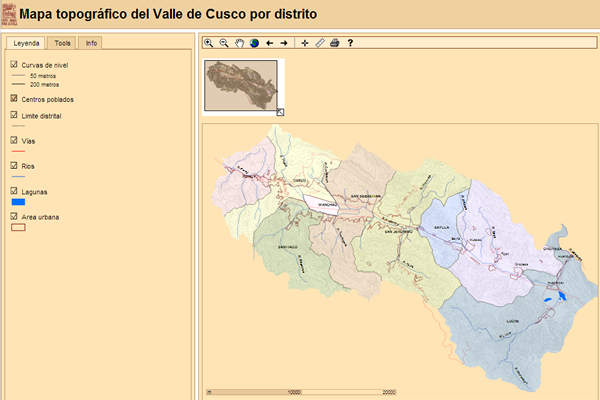Image resolution: width=600 pixels, height=400 pixels.
Task: Switch to the Tools tab
Action: point(63,43)
